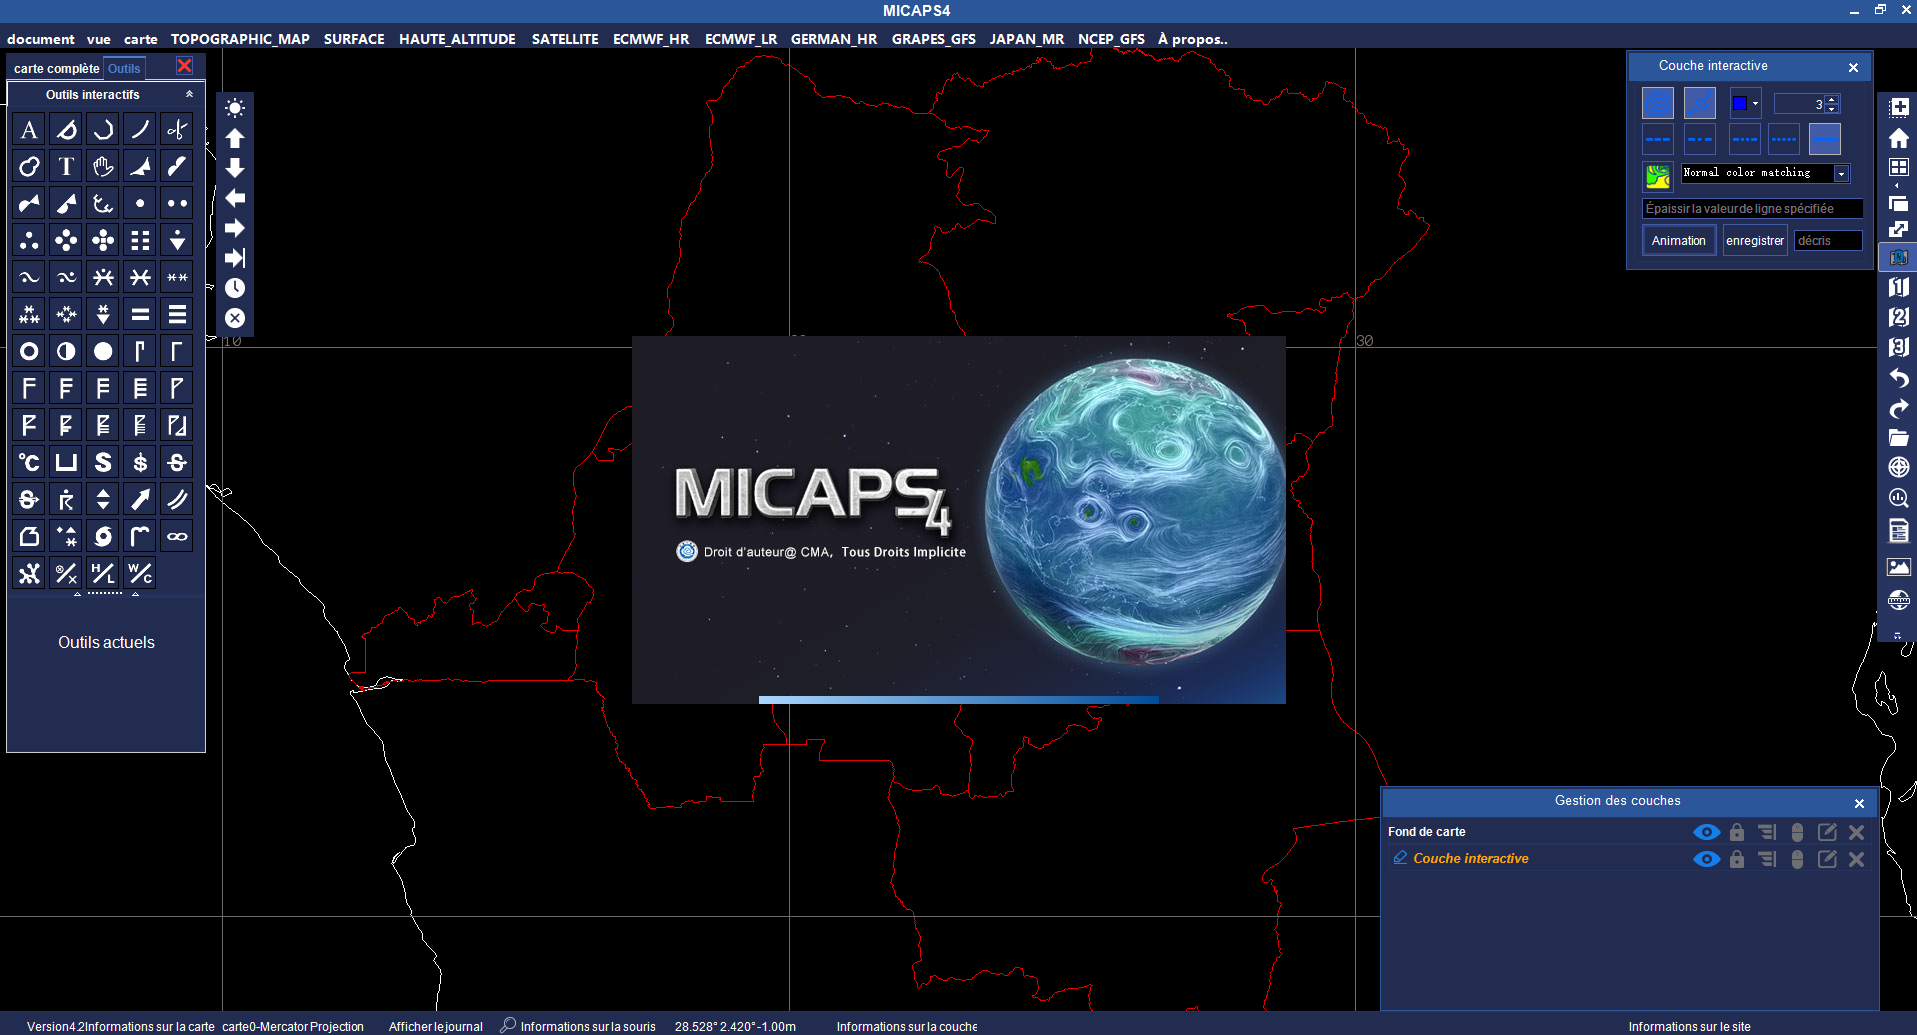Select the long-dash line style
The width and height of the screenshot is (1917, 1035).
(1657, 139)
